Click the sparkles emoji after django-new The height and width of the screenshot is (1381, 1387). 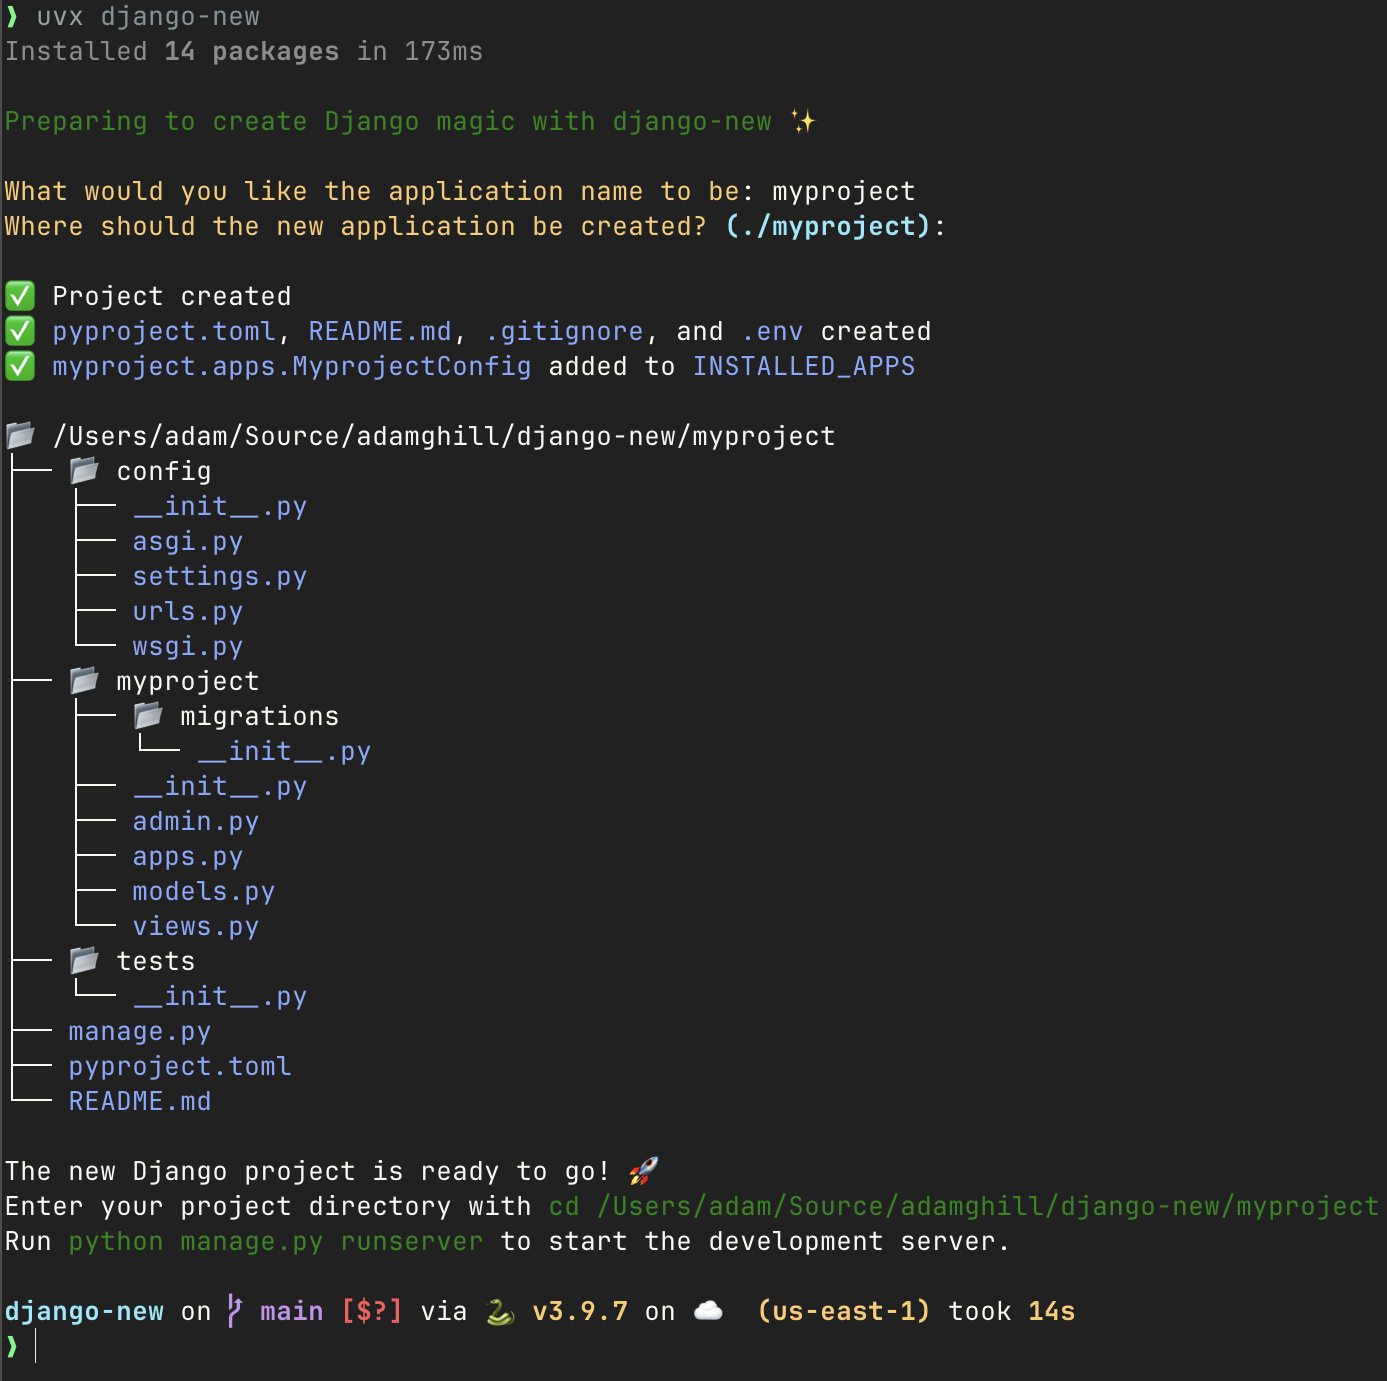[x=803, y=121]
